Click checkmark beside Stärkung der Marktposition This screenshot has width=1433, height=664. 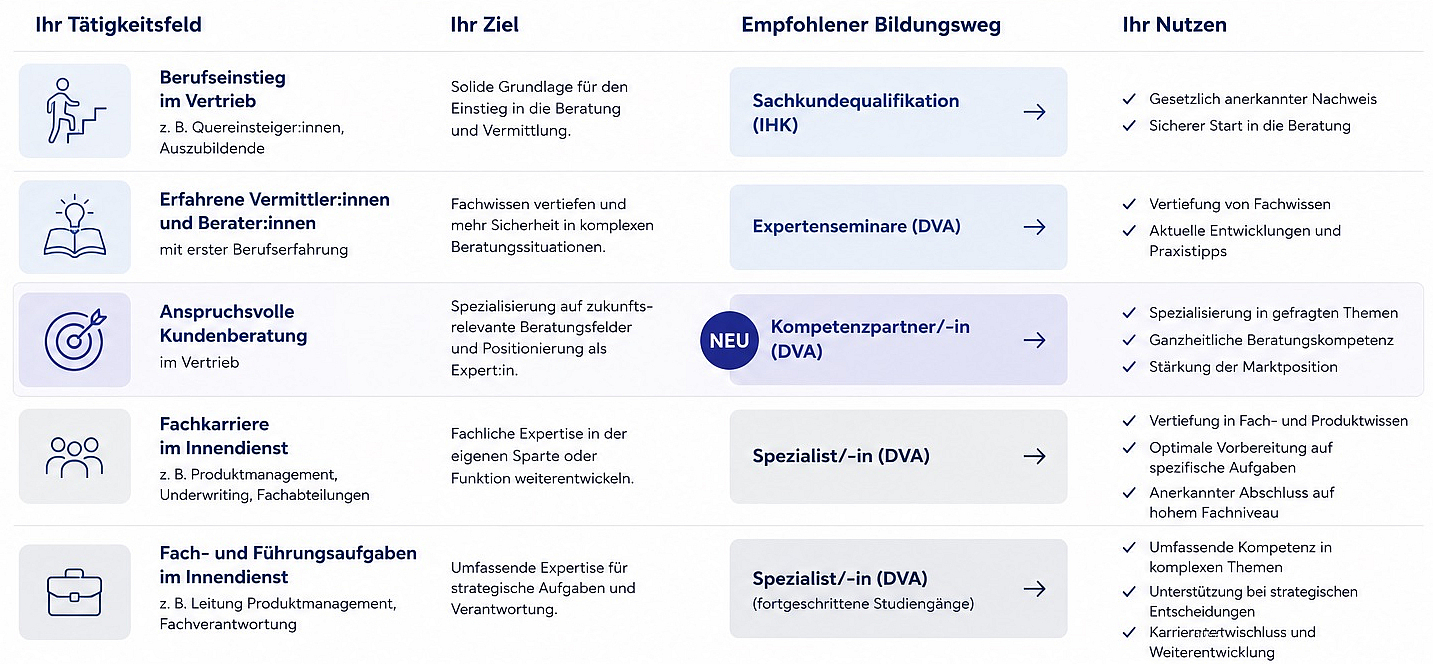(1129, 367)
